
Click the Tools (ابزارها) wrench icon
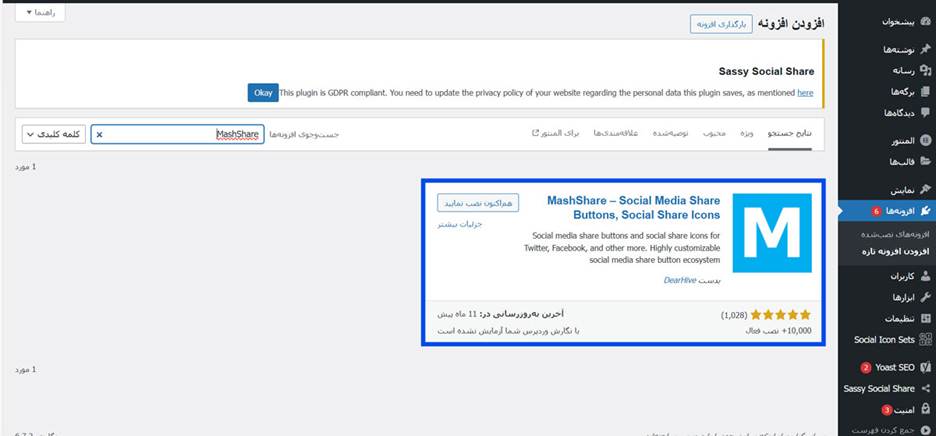[x=925, y=297]
